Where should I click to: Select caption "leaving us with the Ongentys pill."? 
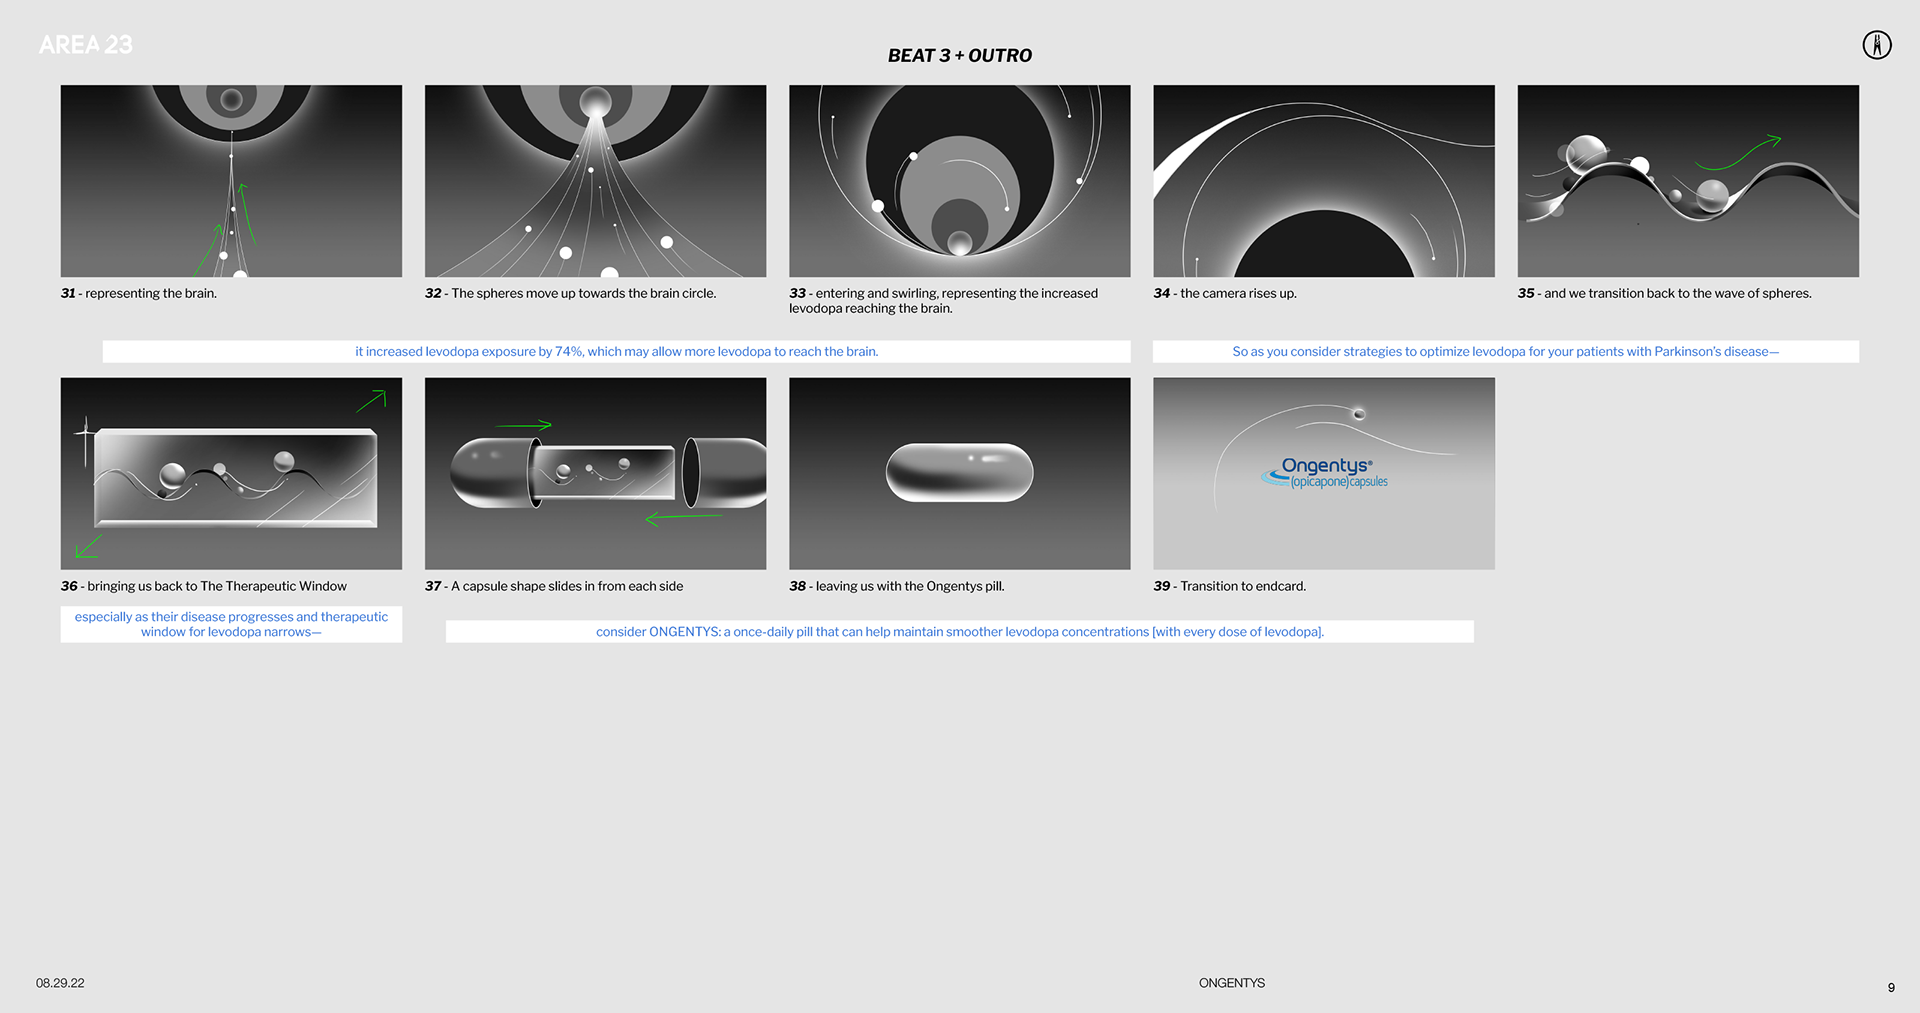(910, 586)
